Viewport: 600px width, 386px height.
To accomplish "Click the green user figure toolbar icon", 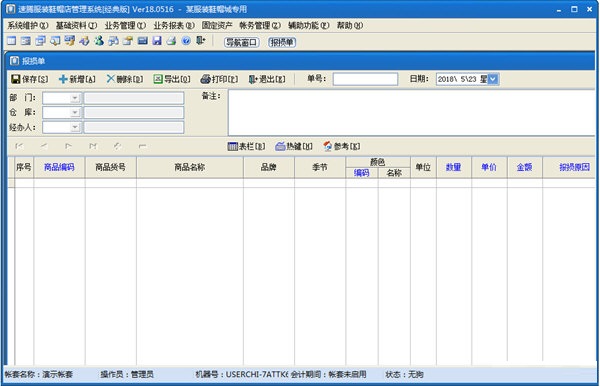I will (99, 41).
